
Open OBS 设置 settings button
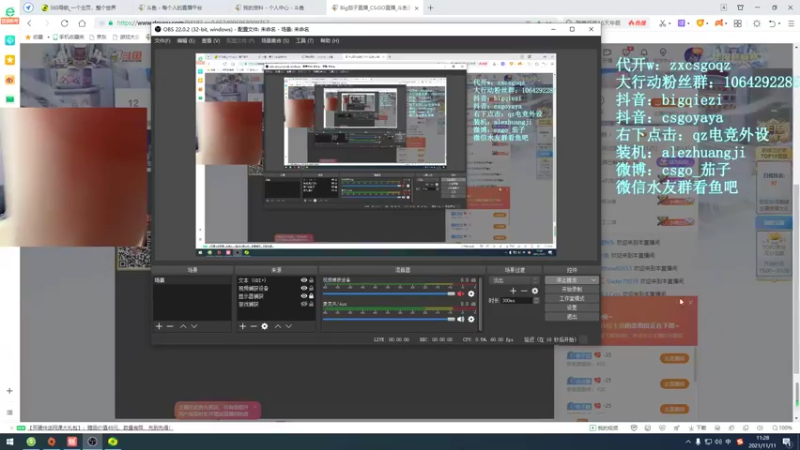pos(571,308)
